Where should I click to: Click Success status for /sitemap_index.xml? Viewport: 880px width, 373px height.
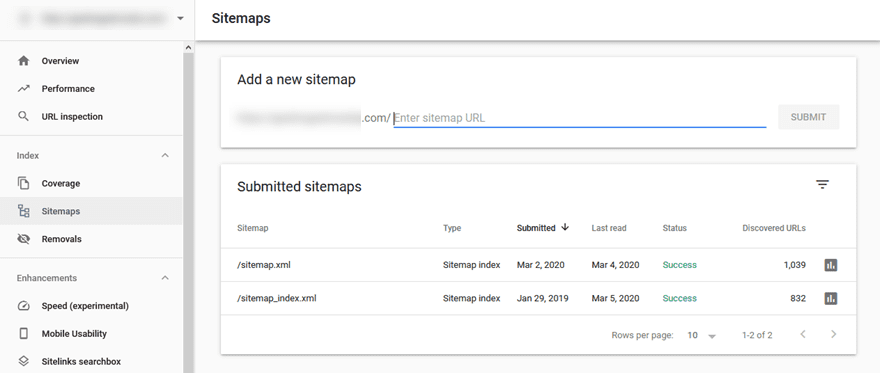pyautogui.click(x=680, y=298)
